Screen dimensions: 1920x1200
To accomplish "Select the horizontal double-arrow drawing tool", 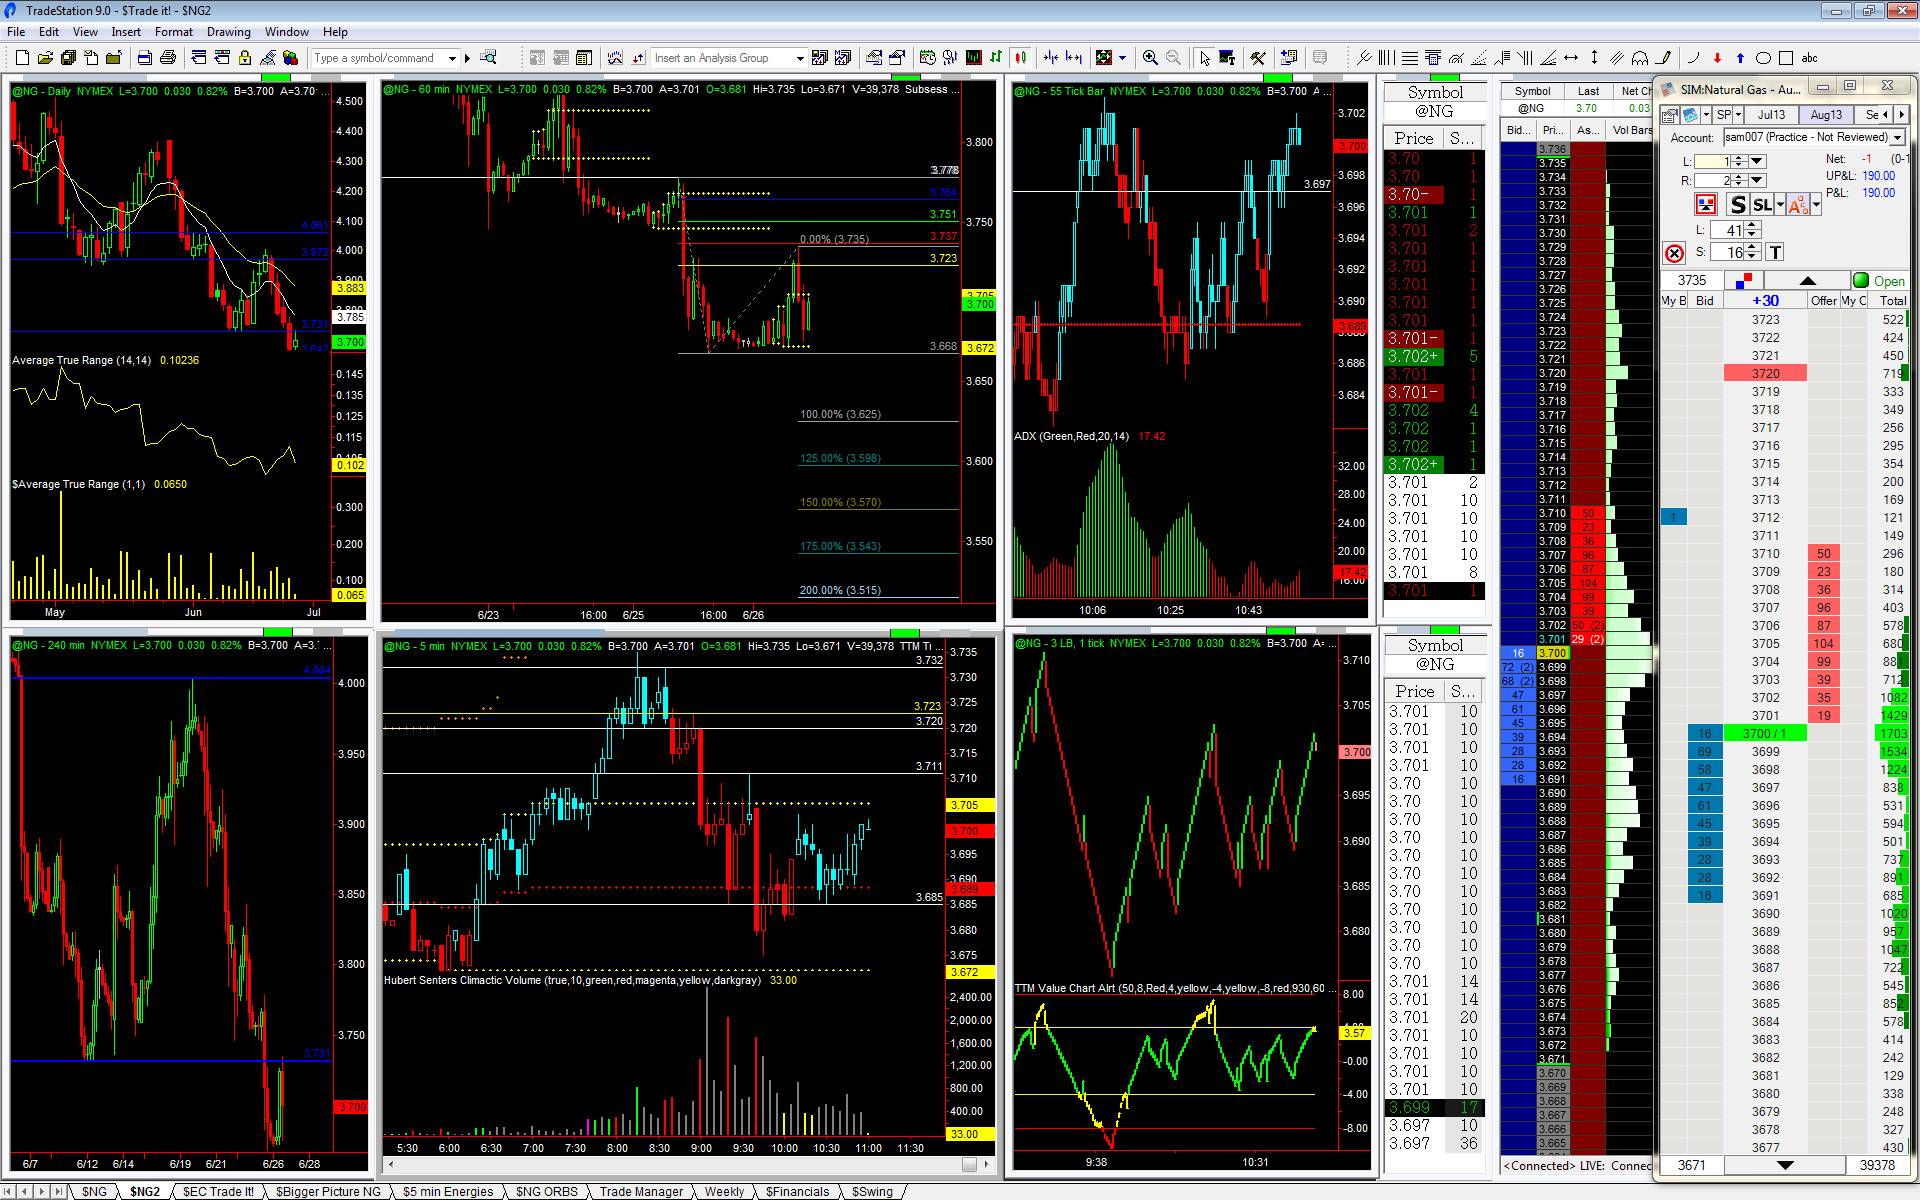I will 1571,58.
